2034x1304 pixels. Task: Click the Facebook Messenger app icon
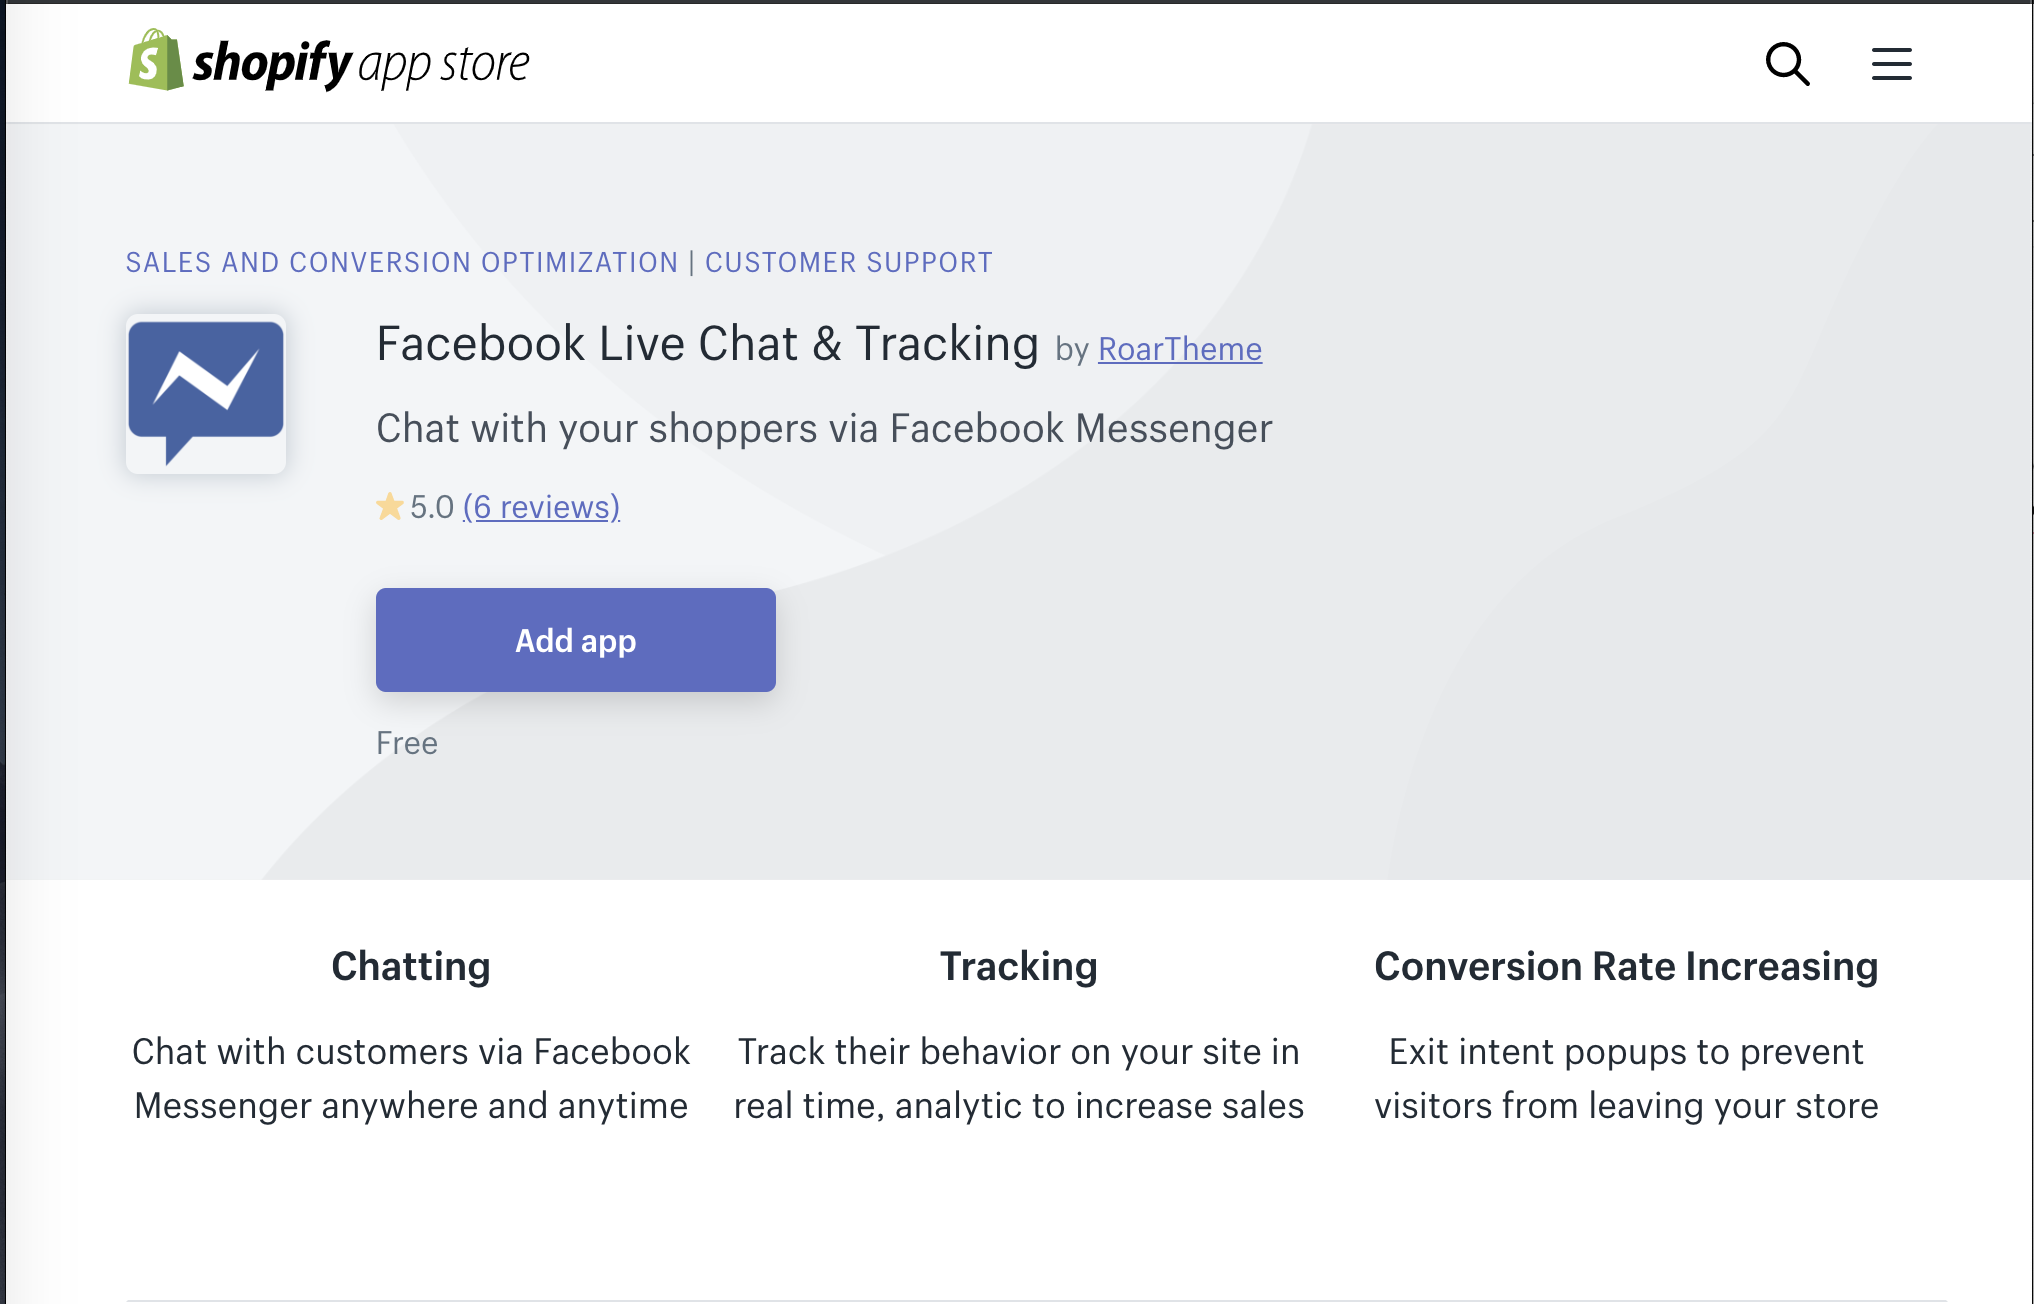tap(206, 394)
